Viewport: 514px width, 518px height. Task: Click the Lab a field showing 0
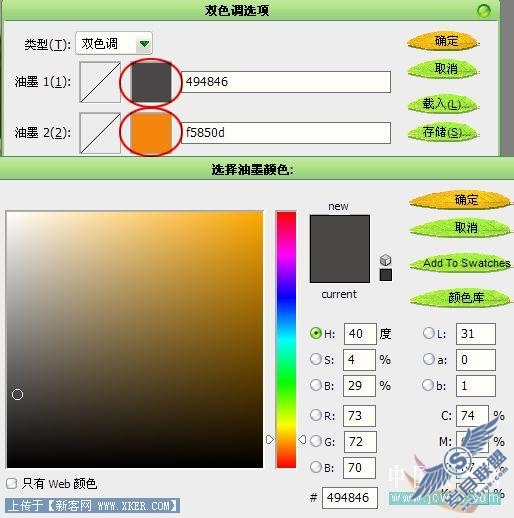click(476, 360)
